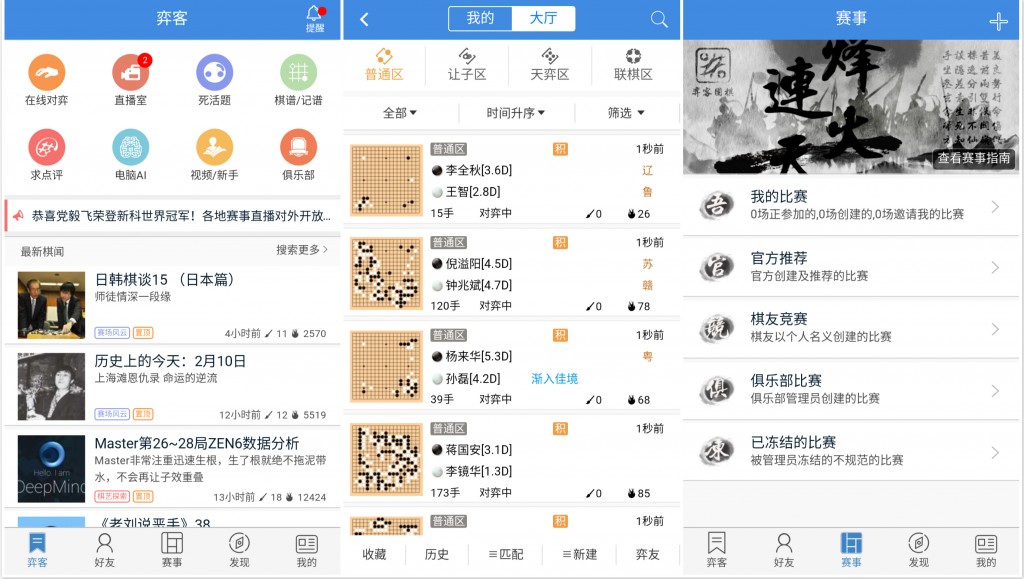Open the 历史 bottom tab
This screenshot has width=1024, height=579.
(x=436, y=554)
